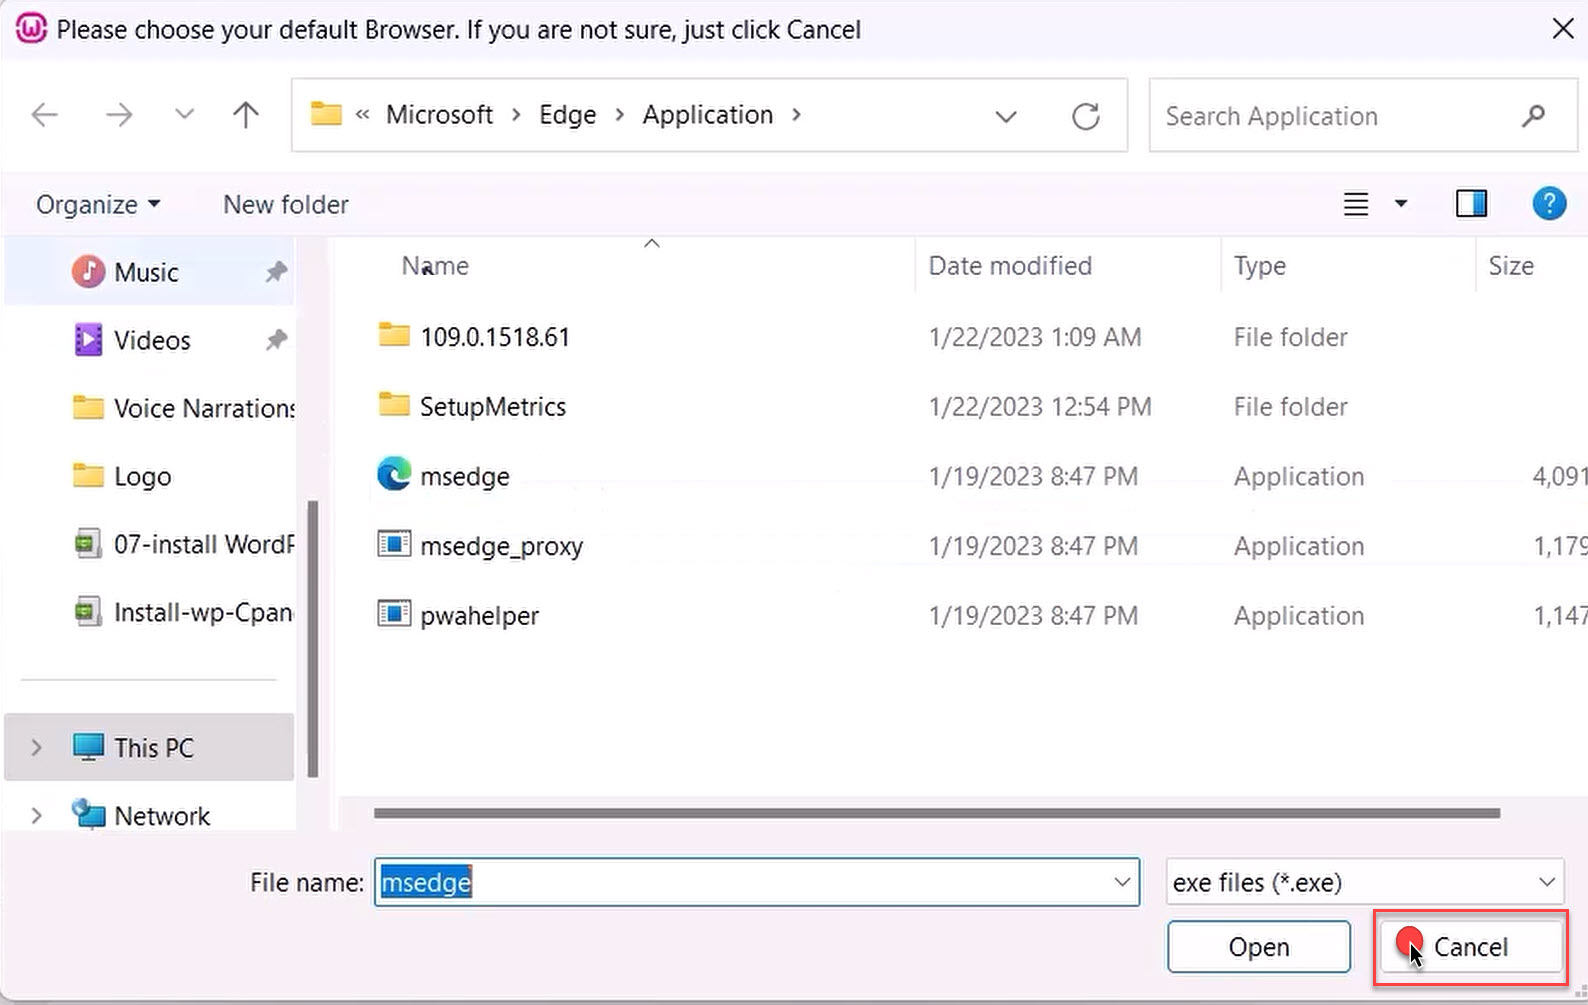Click the msedge_proxy file icon

click(394, 543)
